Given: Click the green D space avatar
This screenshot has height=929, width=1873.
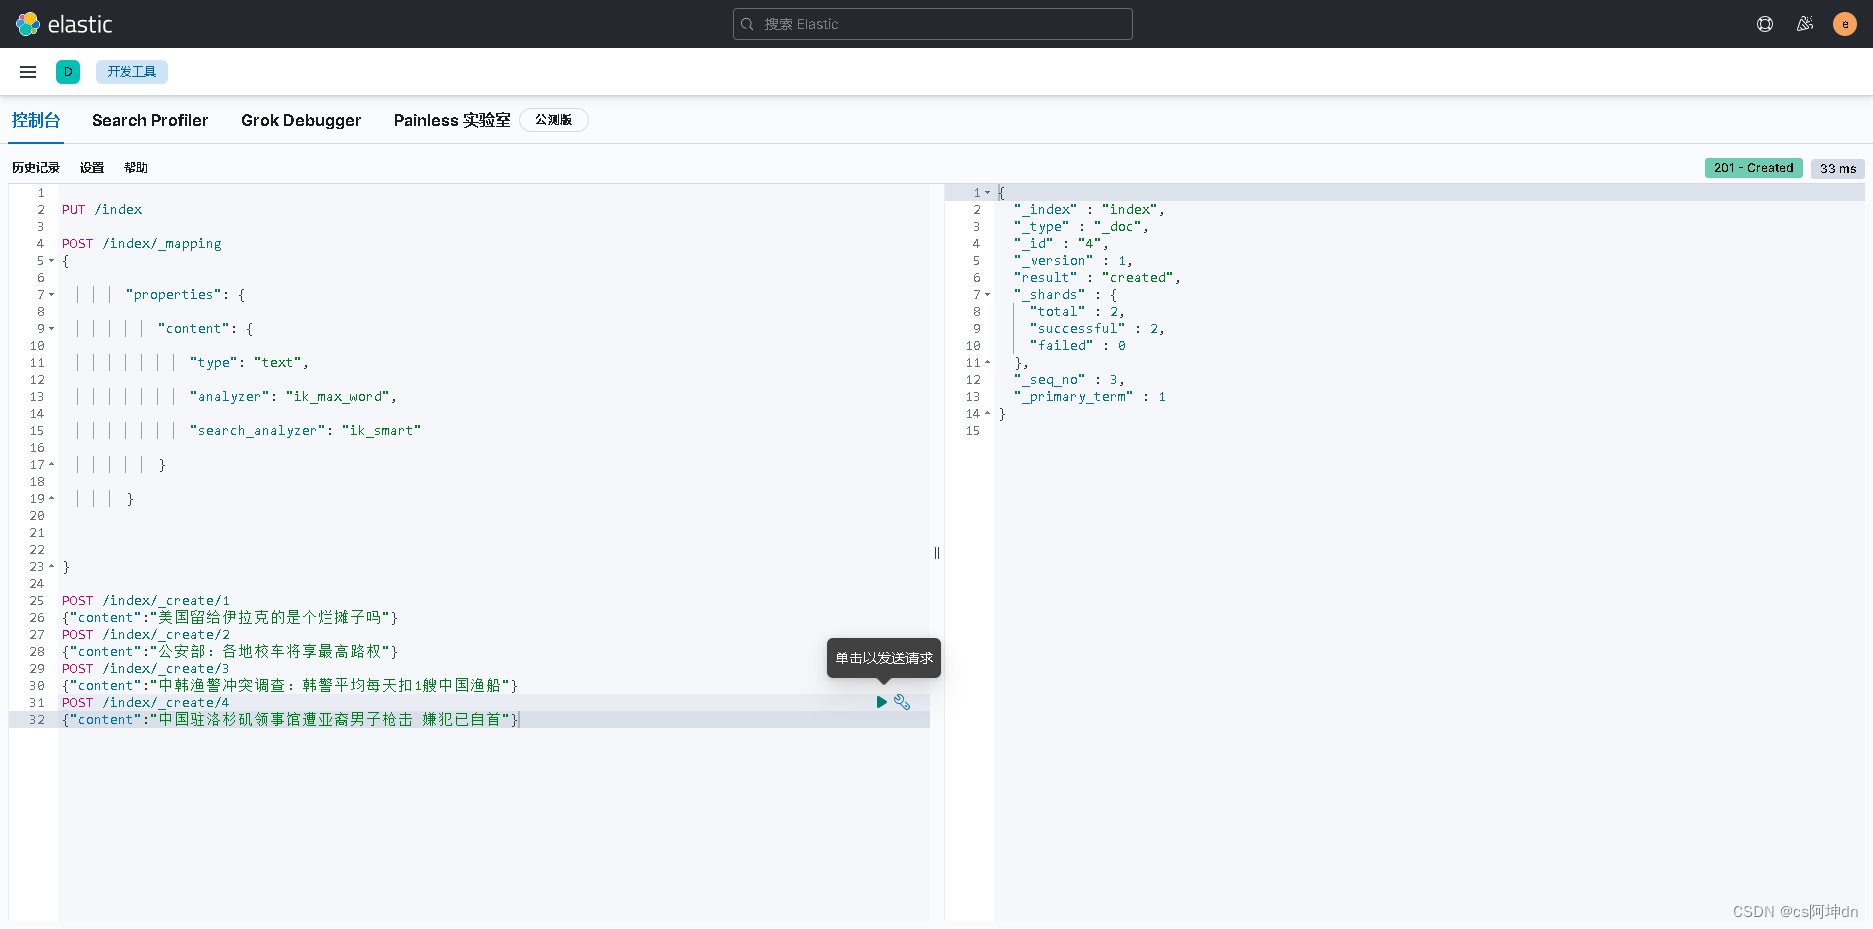Looking at the screenshot, I should tap(68, 72).
